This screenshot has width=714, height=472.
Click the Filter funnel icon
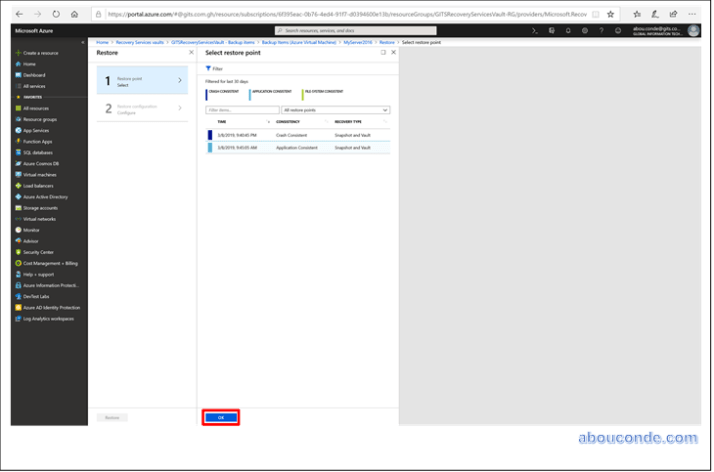point(208,68)
